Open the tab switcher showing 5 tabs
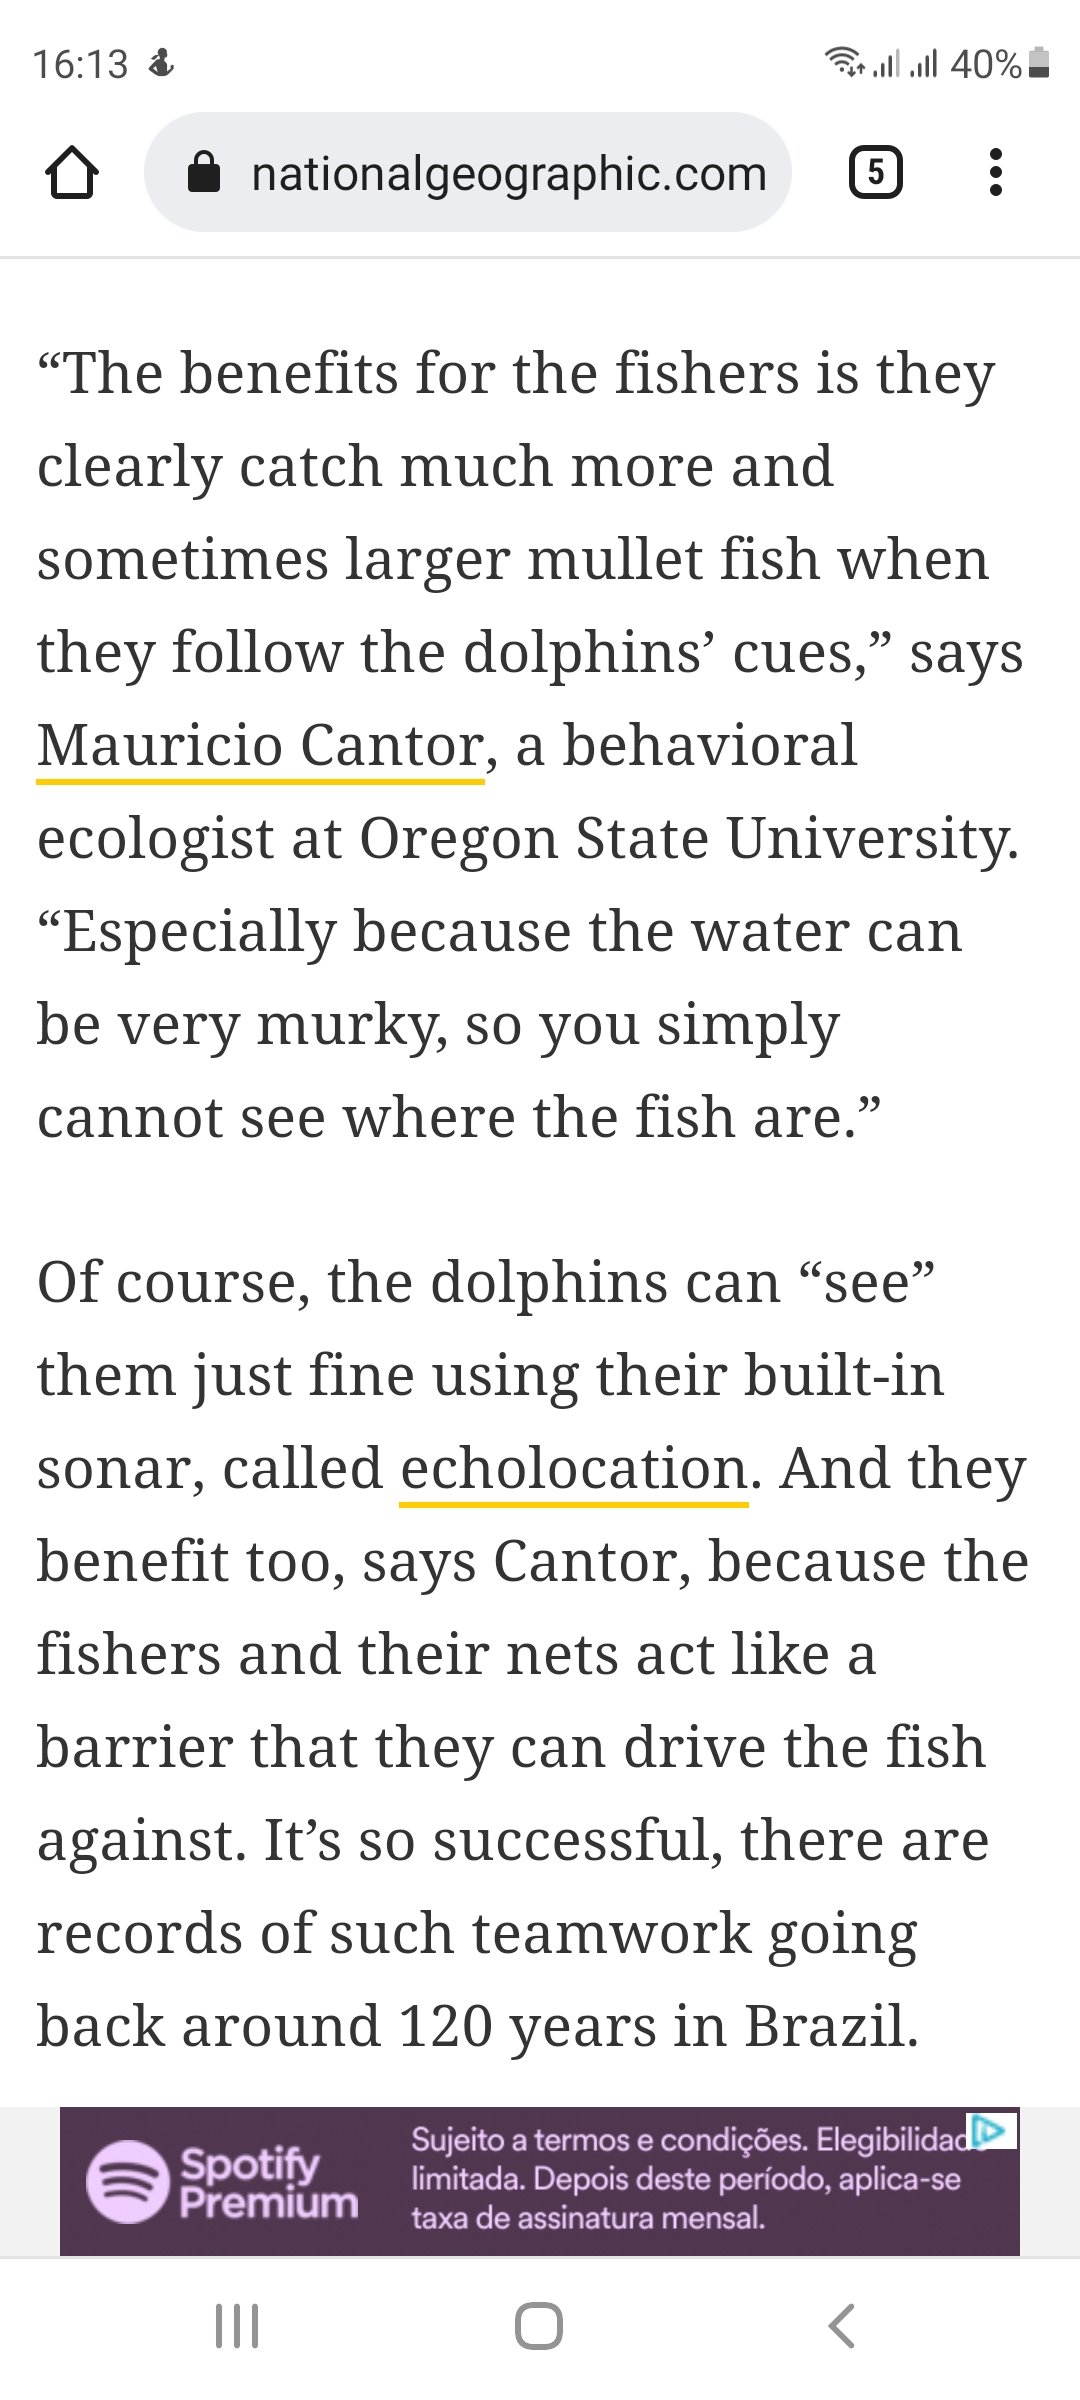The image size is (1080, 2400). pos(875,173)
